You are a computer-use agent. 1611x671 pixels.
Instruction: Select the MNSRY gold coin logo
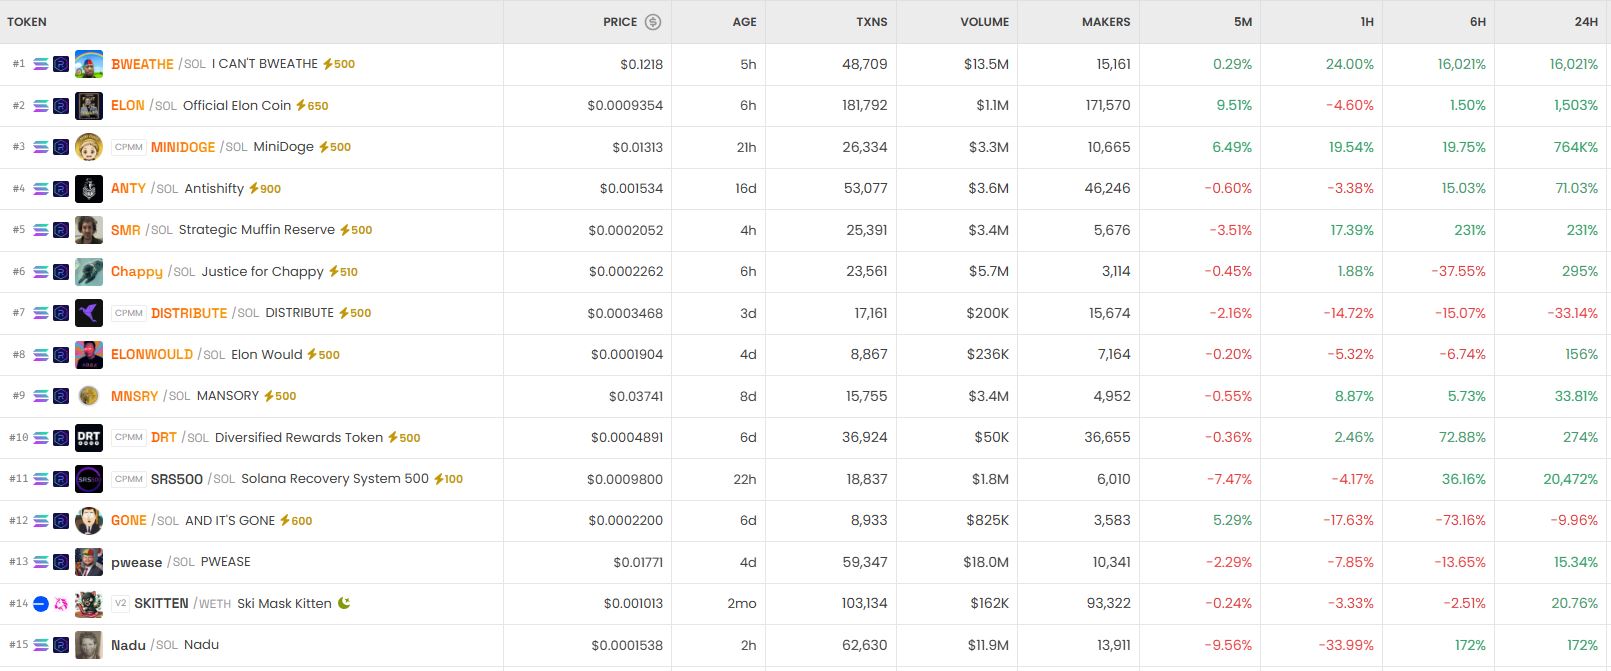coord(89,396)
